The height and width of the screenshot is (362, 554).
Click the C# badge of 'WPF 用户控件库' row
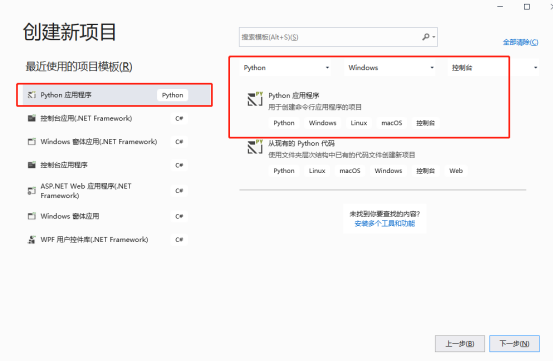tap(179, 239)
